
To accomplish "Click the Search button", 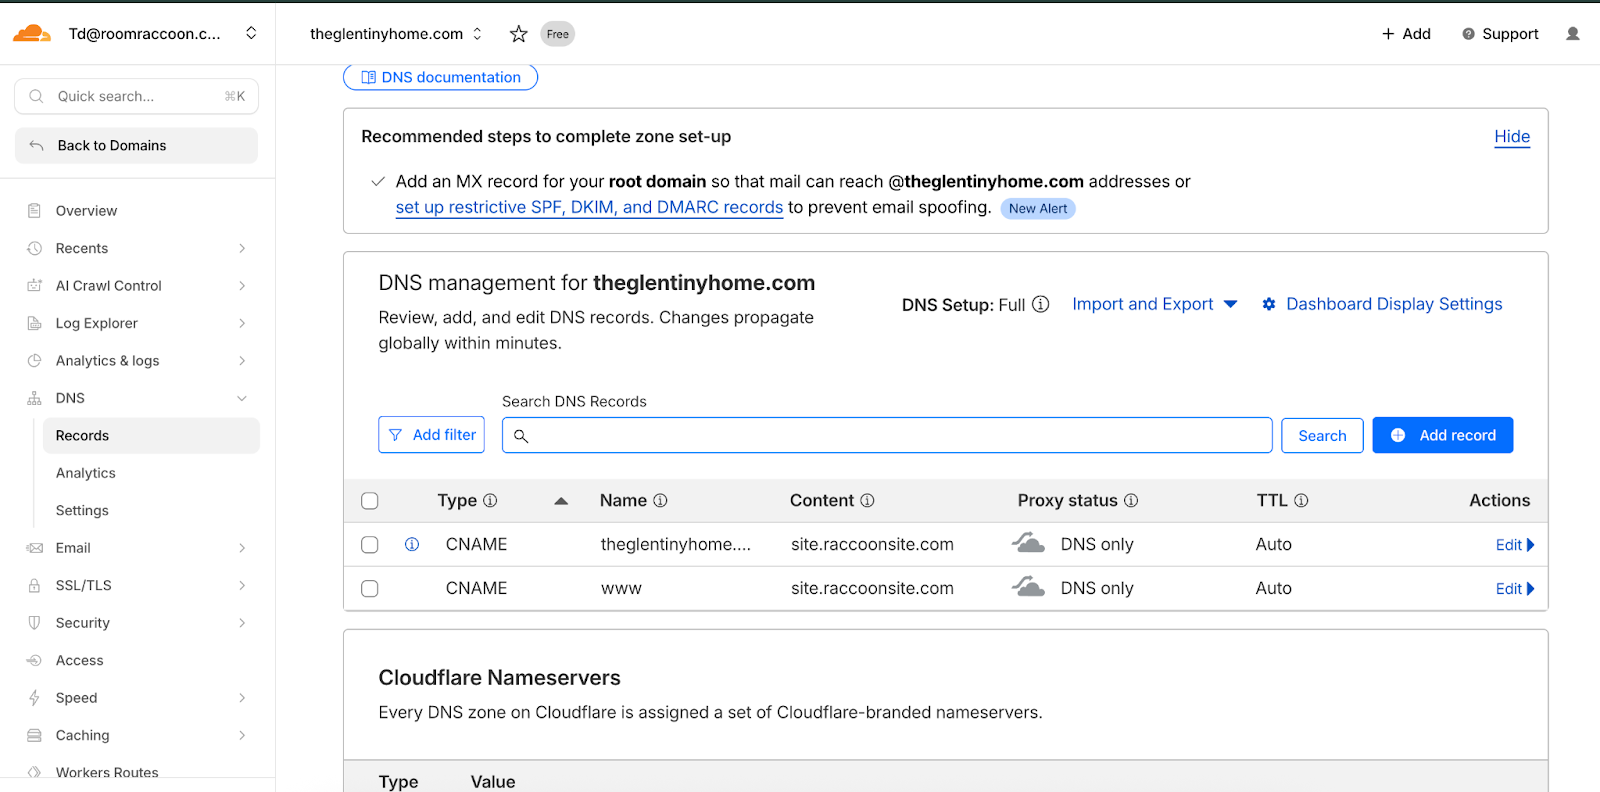I will [1322, 436].
